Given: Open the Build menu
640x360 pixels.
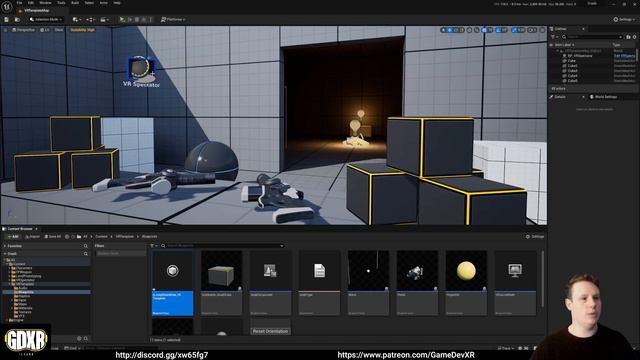Looking at the screenshot, I should point(75,3).
